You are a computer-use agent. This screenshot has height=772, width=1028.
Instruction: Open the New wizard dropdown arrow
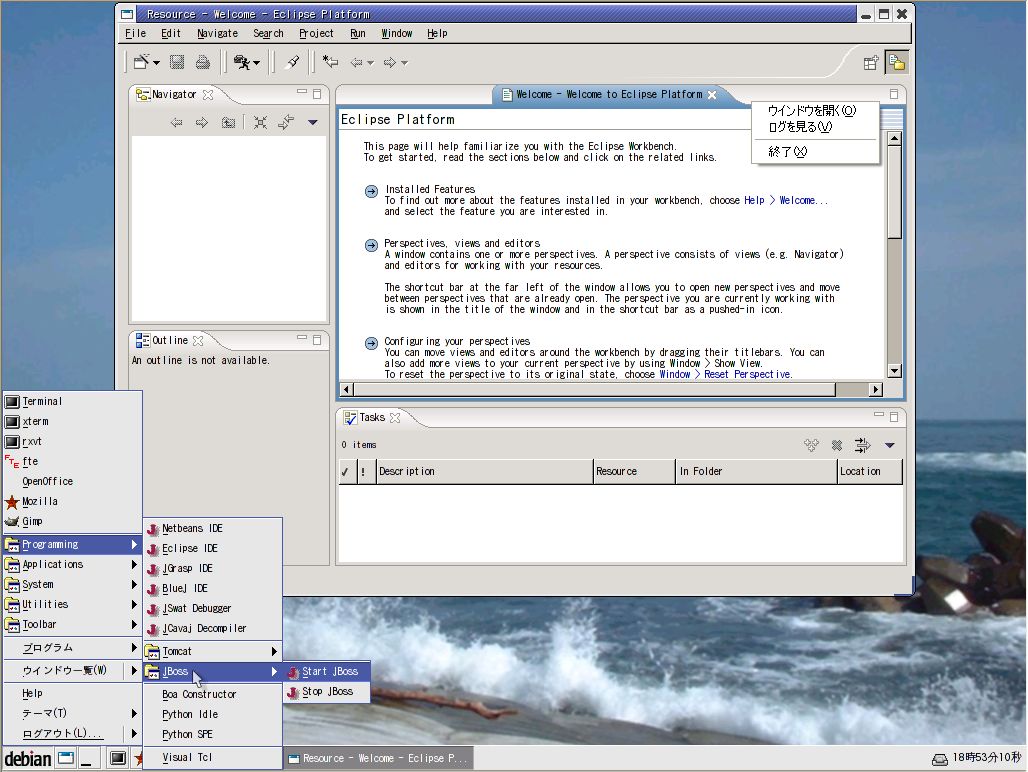[x=156, y=63]
